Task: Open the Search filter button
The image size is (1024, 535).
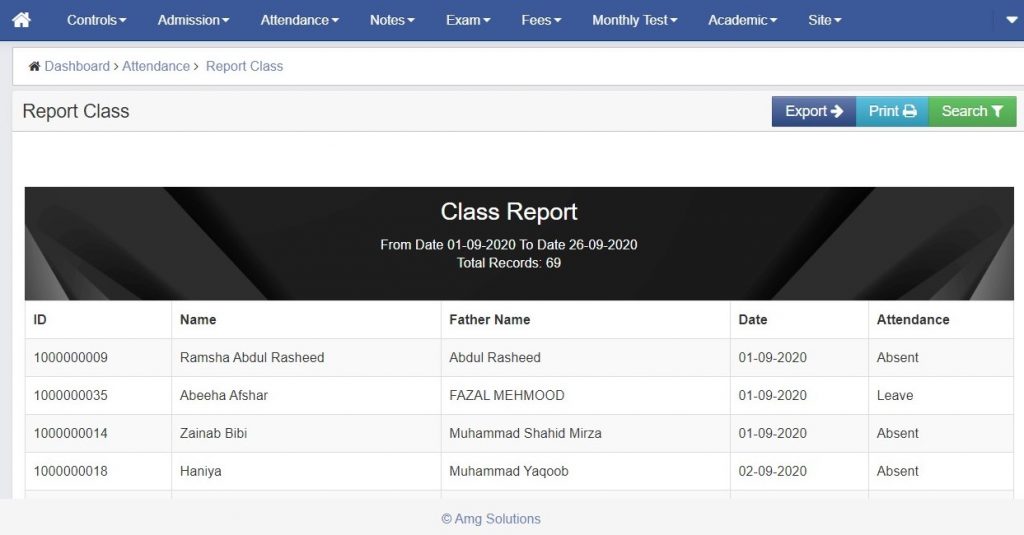Action: click(x=972, y=111)
